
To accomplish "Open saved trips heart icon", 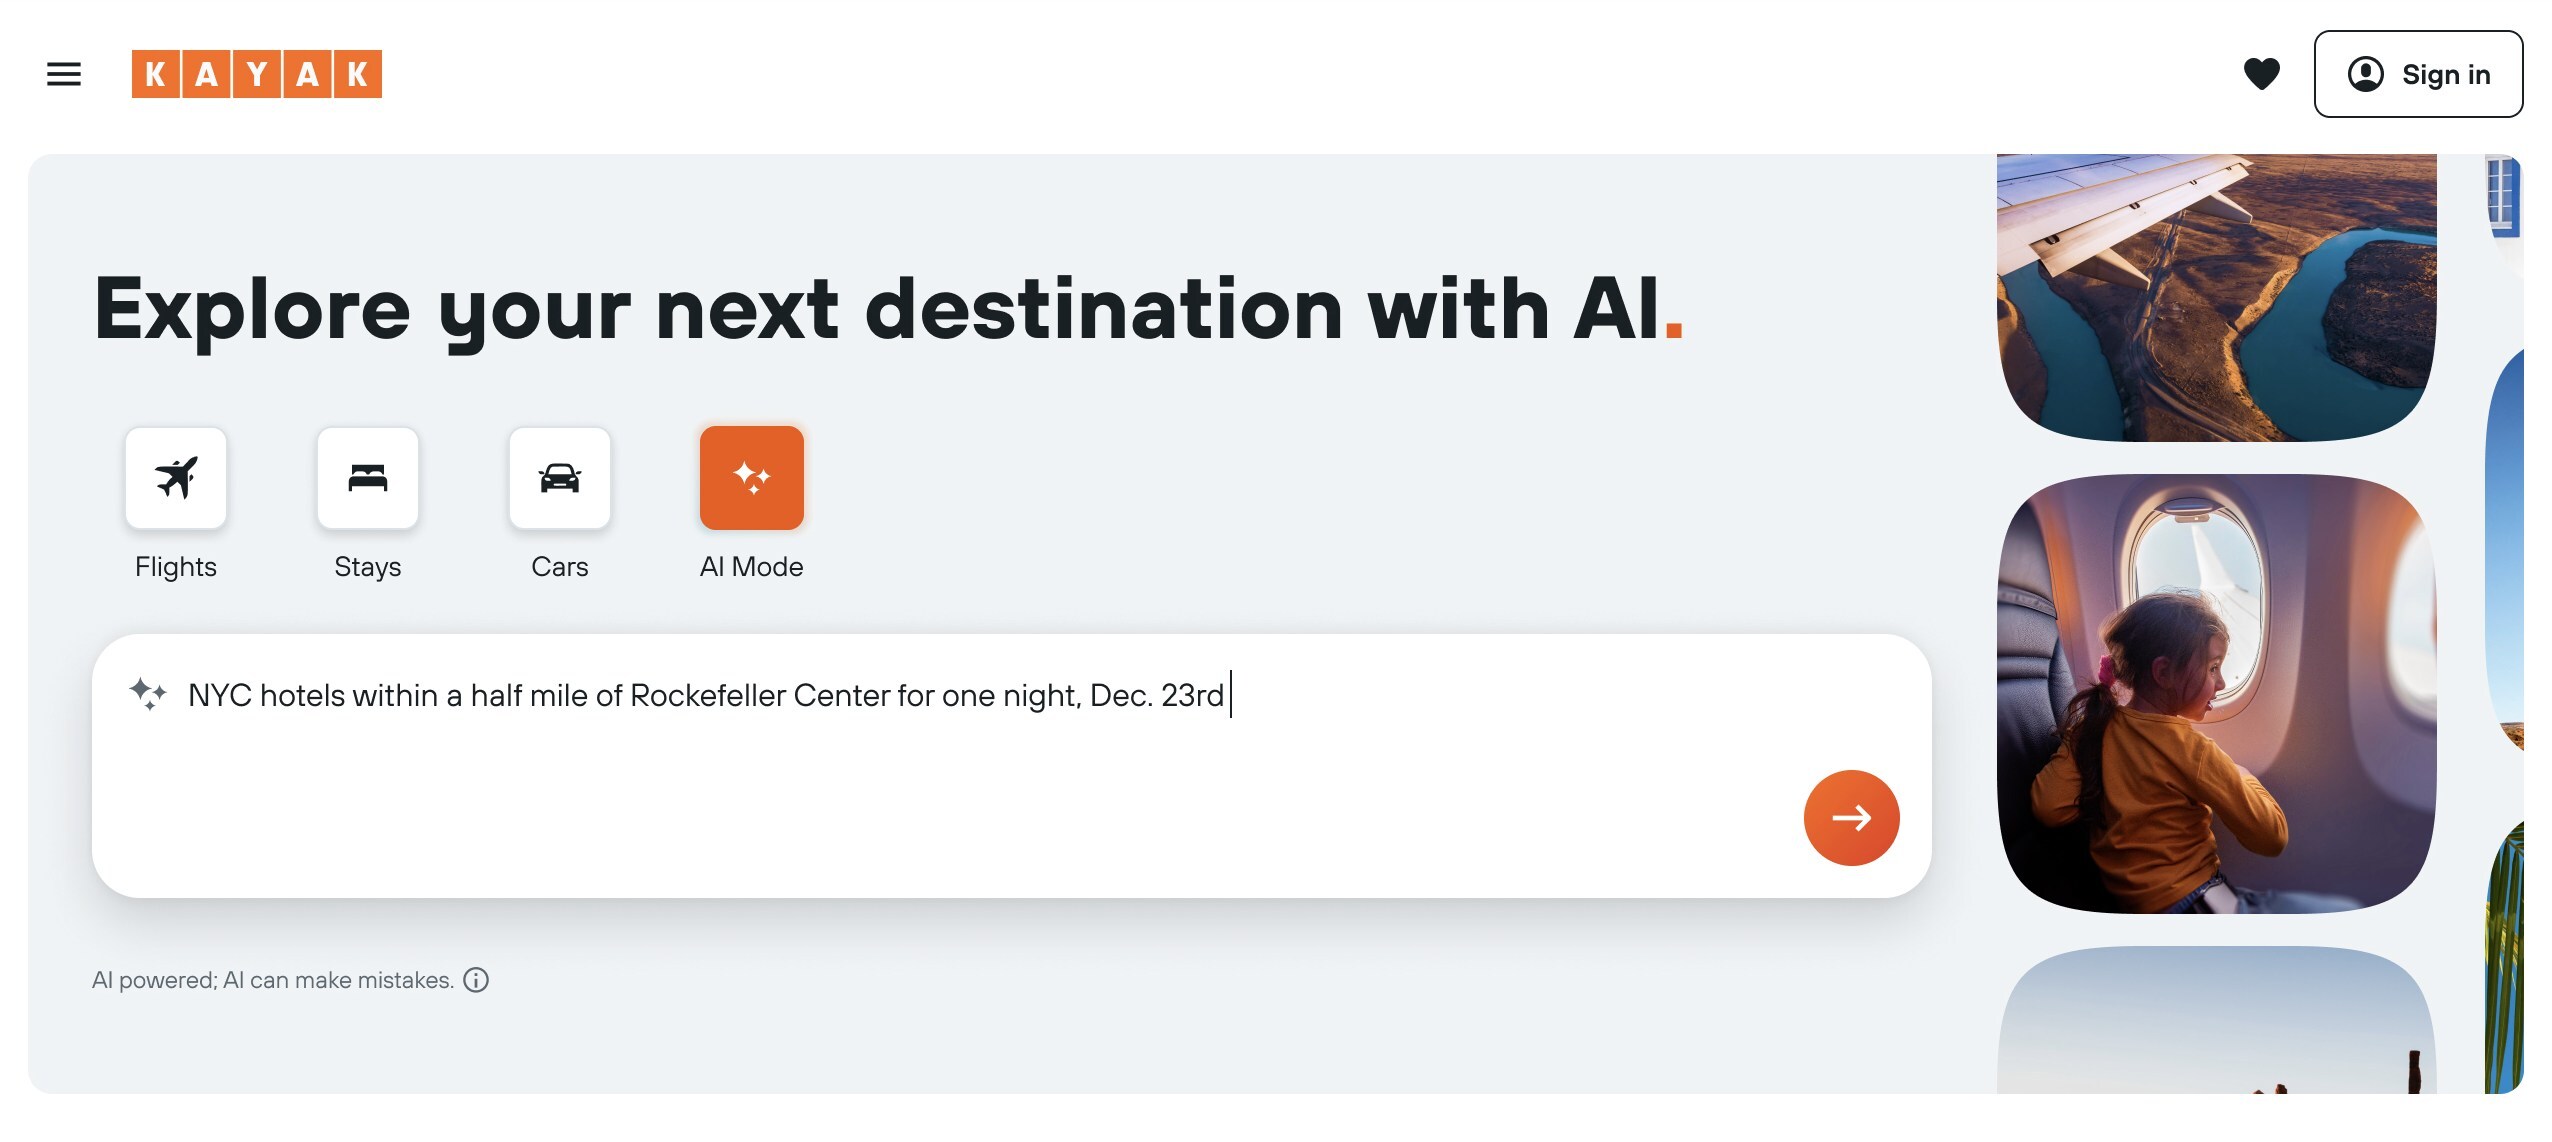I will tap(2261, 74).
